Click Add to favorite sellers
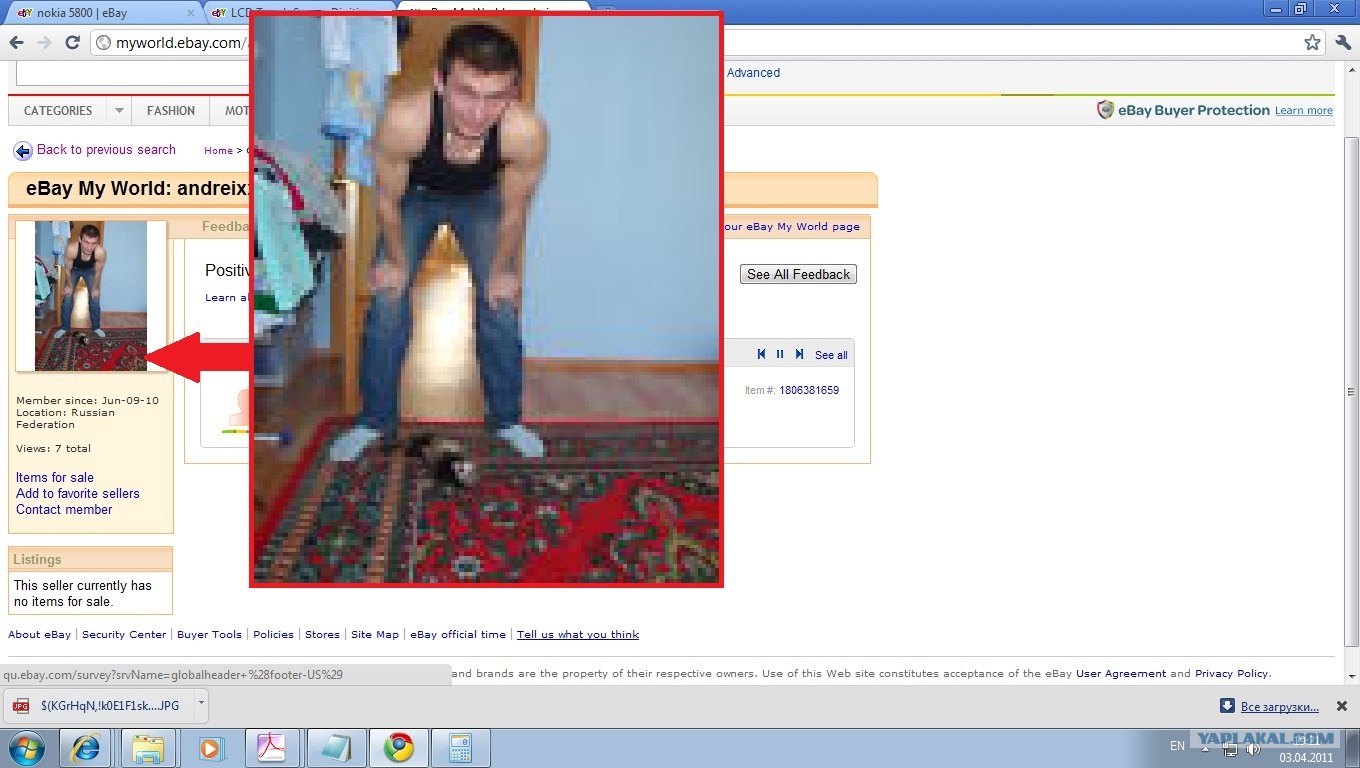The width and height of the screenshot is (1360, 768). point(78,493)
